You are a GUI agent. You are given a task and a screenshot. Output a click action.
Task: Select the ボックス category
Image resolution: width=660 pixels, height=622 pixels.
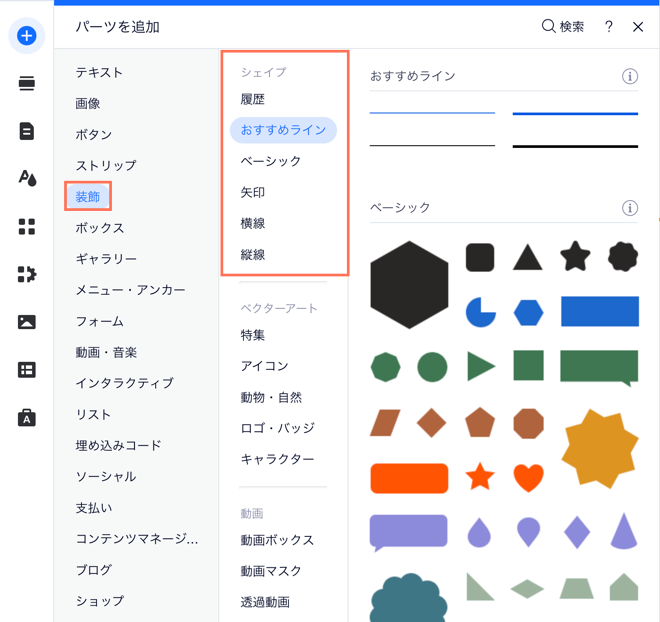(x=100, y=228)
